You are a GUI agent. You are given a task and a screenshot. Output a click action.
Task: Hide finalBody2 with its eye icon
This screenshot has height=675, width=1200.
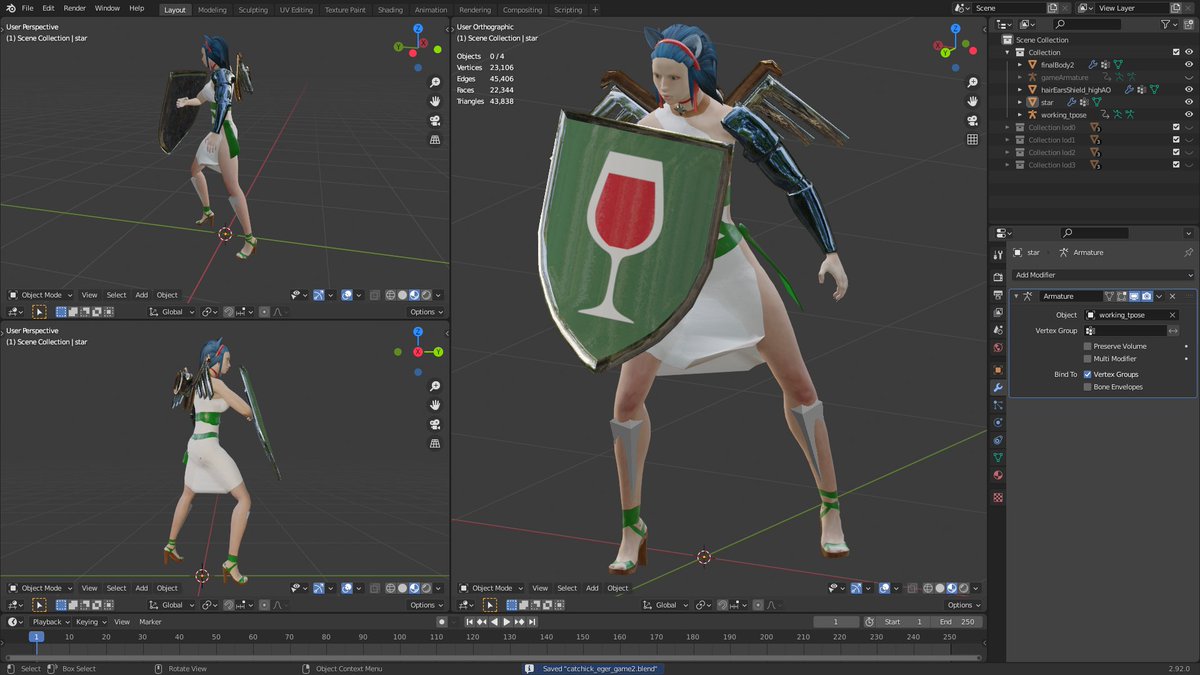pyautogui.click(x=1189, y=64)
